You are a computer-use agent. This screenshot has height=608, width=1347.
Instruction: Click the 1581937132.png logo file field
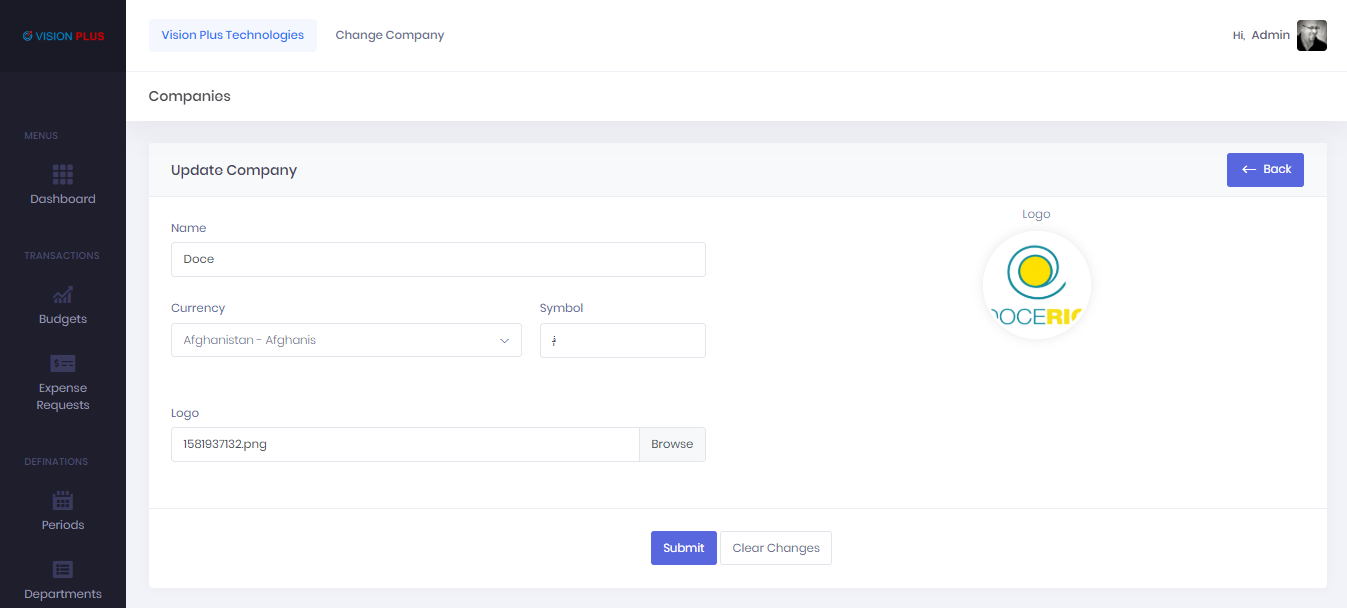(x=405, y=445)
